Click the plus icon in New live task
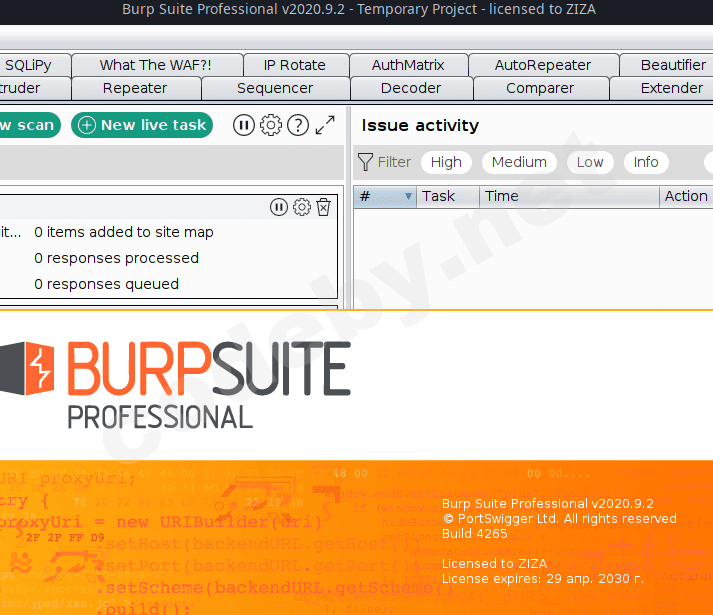Screen dimensions: 713x615 pyautogui.click(x=87, y=125)
